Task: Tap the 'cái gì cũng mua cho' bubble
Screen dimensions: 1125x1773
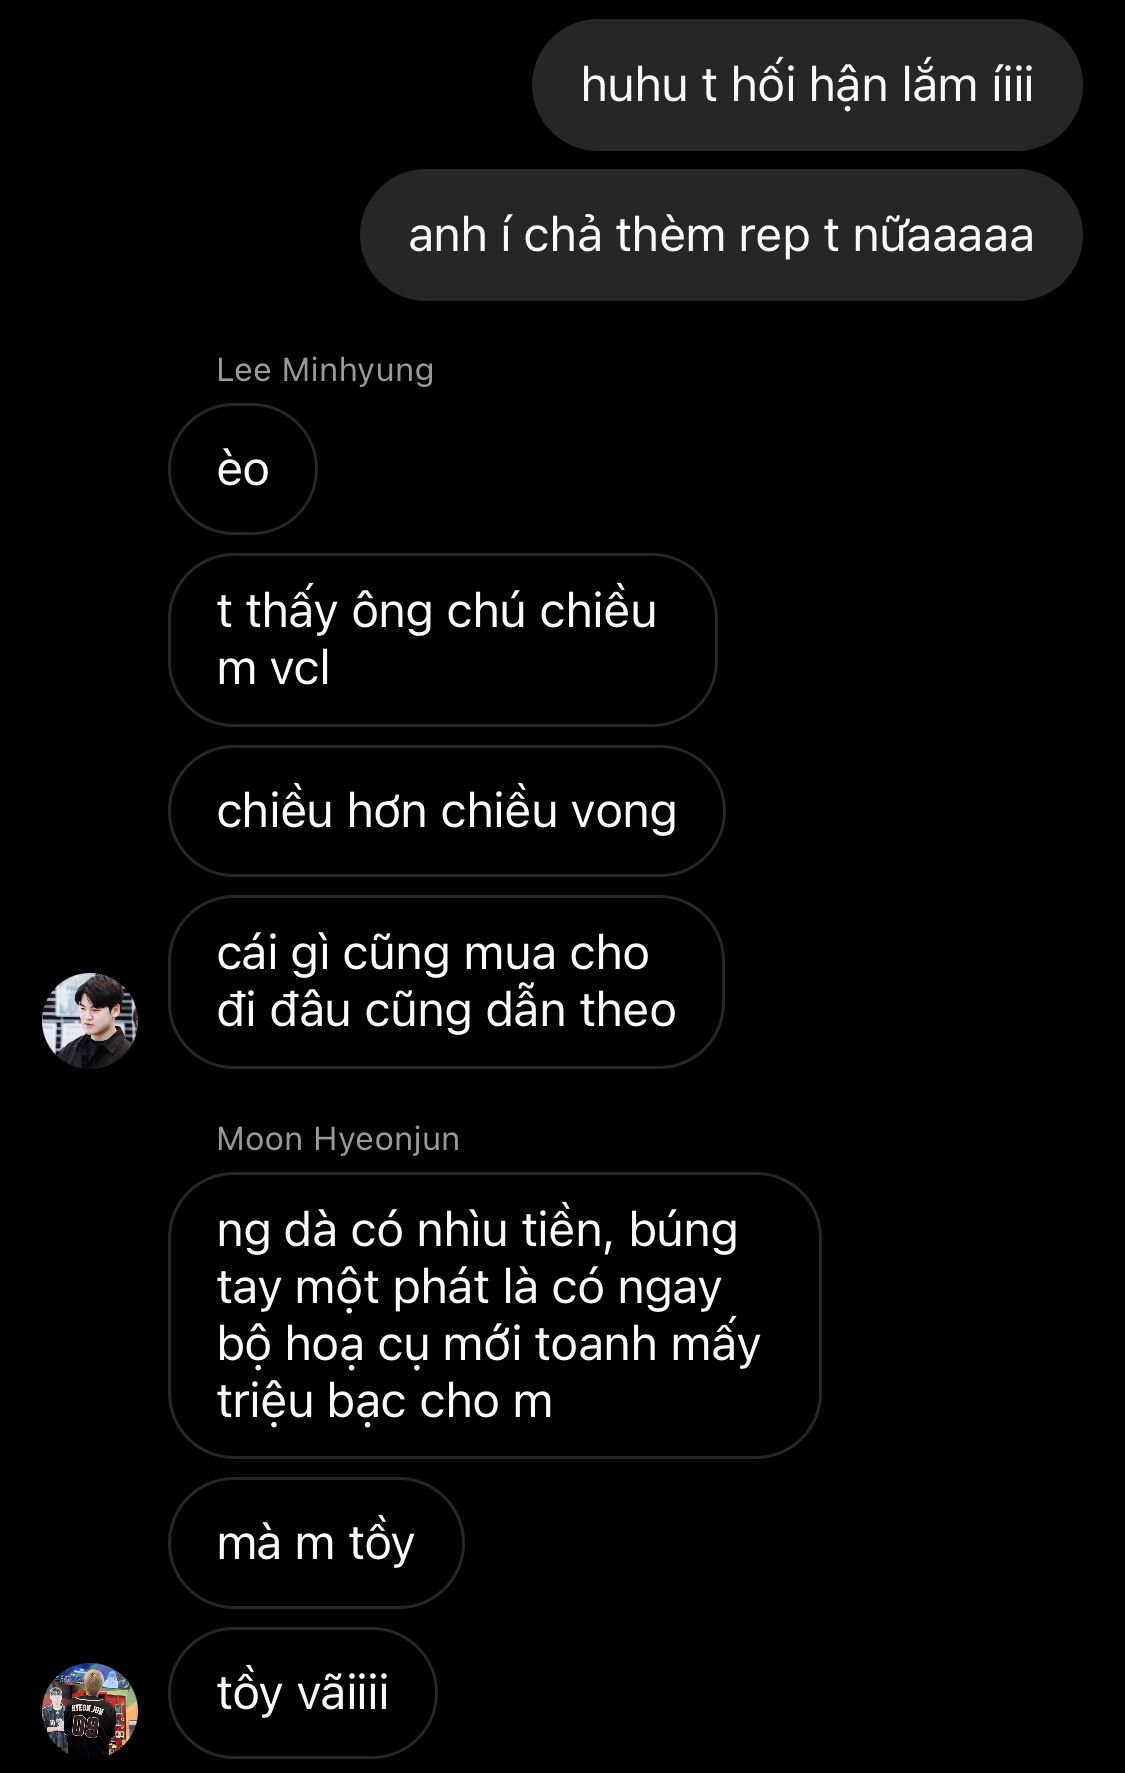Action: pyautogui.click(x=446, y=982)
